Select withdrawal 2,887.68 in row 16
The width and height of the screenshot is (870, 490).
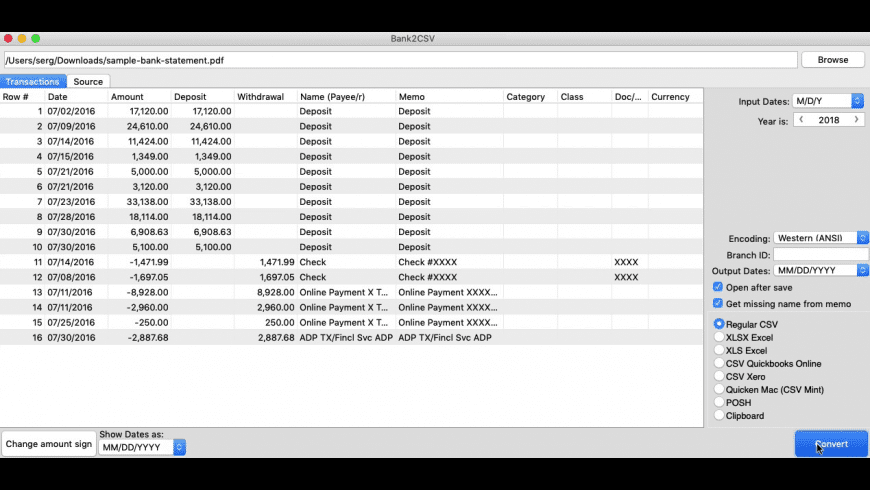(276, 337)
